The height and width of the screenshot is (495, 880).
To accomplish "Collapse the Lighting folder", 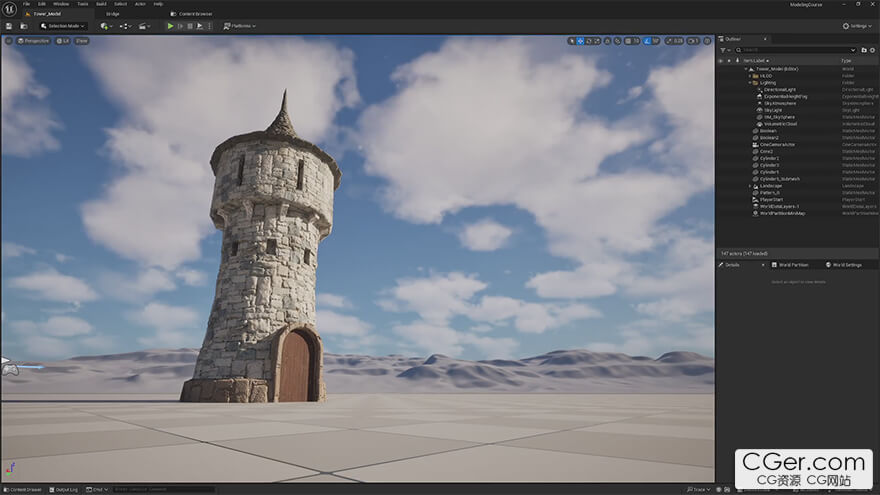I will coord(750,82).
